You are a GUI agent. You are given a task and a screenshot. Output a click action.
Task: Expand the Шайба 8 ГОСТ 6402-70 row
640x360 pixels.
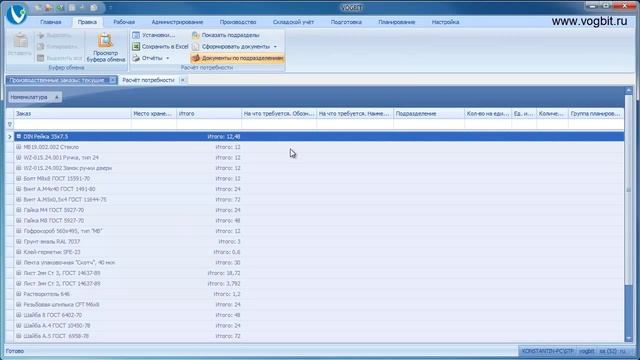pyautogui.click(x=19, y=315)
